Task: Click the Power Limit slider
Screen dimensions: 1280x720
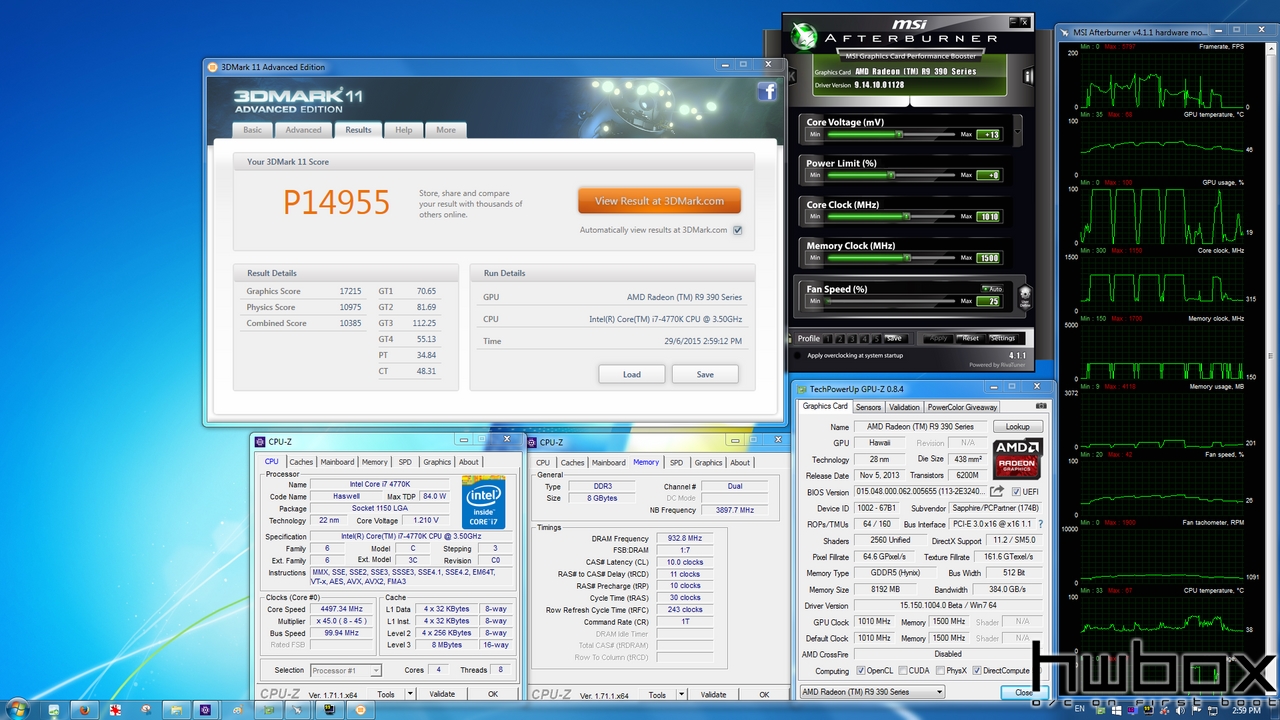Action: [892, 175]
